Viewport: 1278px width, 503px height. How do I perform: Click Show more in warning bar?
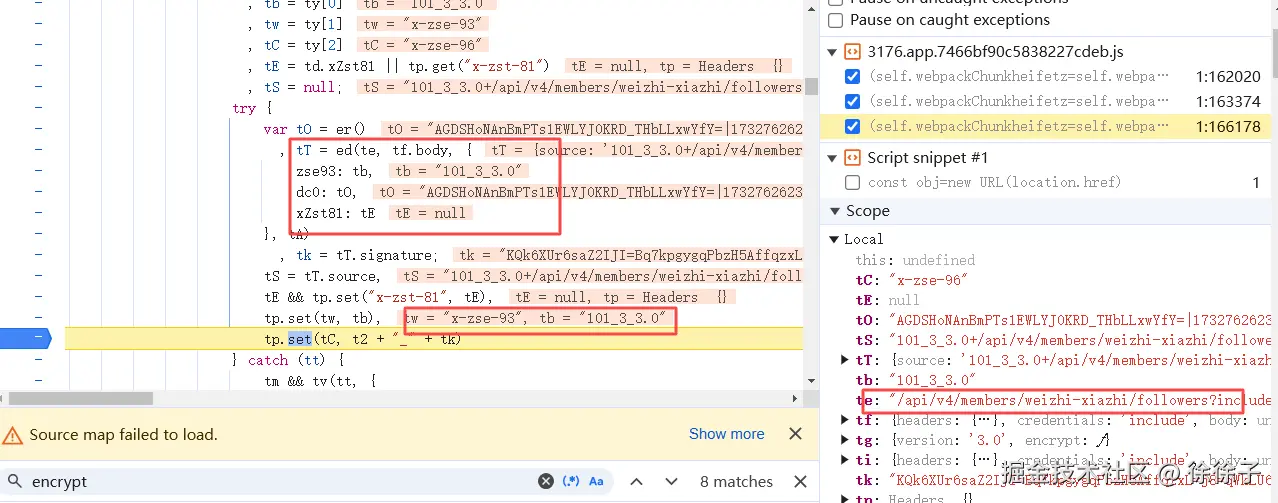pyautogui.click(x=726, y=434)
